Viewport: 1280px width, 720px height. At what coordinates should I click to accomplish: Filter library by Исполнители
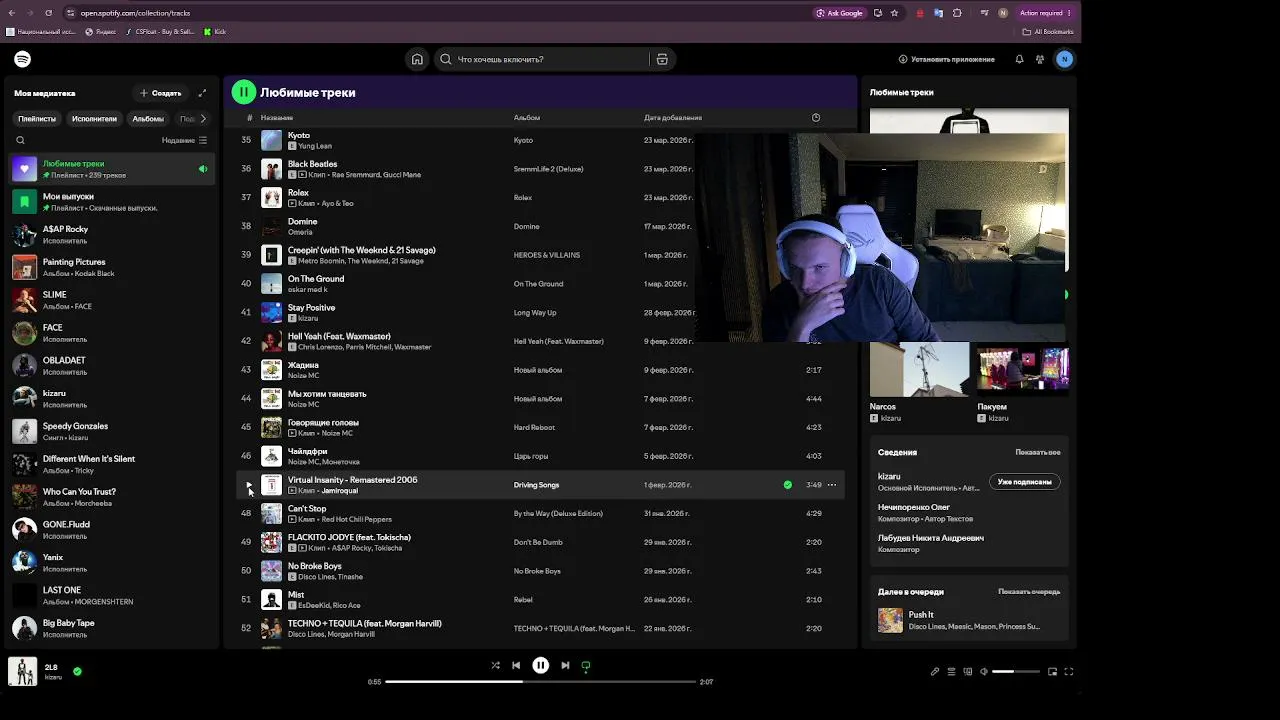94,118
